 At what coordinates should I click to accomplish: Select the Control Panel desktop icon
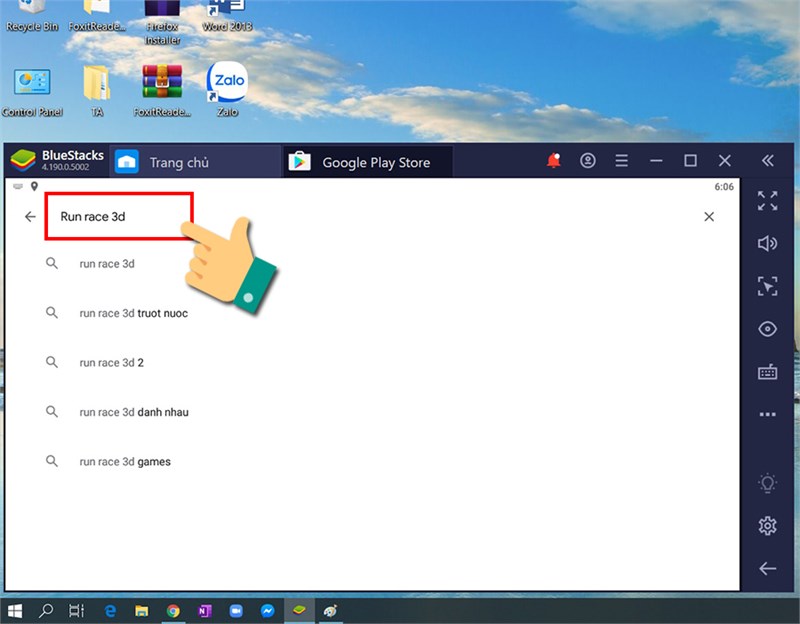pyautogui.click(x=32, y=92)
